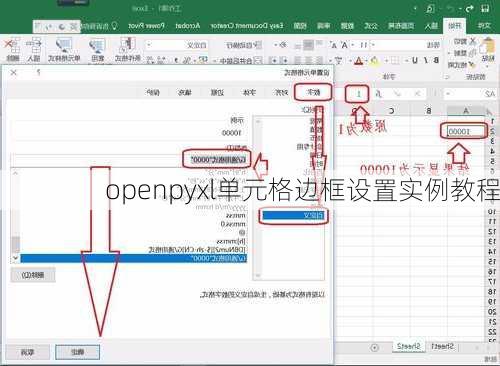Screen dimensions: 500x366
Task: Click the print preview icon in title bar
Action: 430,9
